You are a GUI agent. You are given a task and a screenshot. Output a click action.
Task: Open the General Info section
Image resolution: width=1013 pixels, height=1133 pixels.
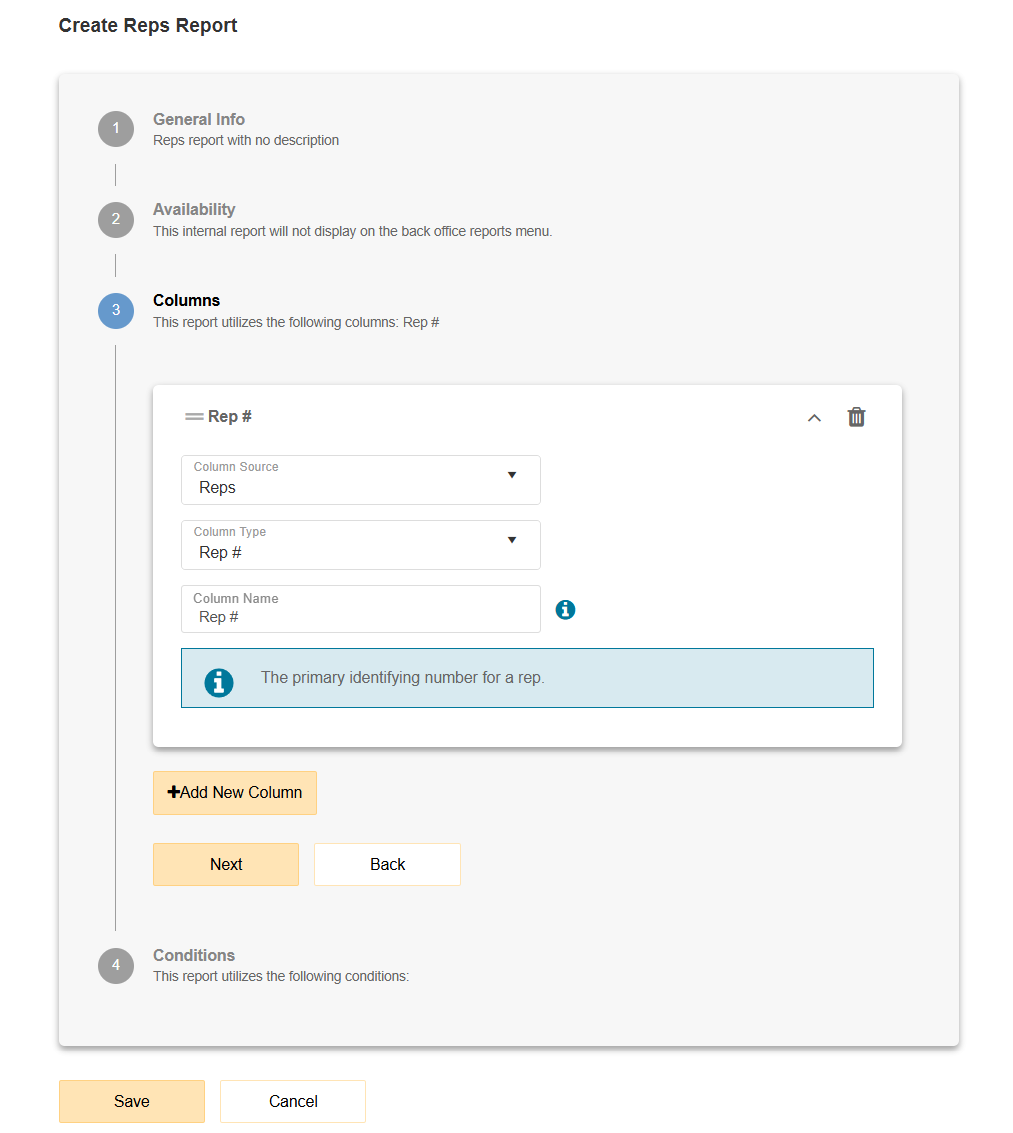click(x=198, y=119)
